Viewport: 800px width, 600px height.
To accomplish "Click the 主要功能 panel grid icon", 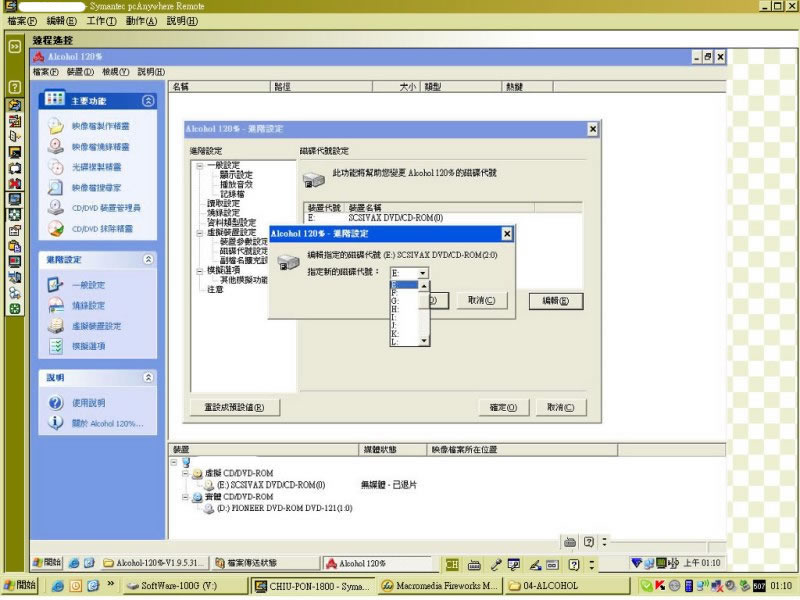I will pyautogui.click(x=55, y=98).
